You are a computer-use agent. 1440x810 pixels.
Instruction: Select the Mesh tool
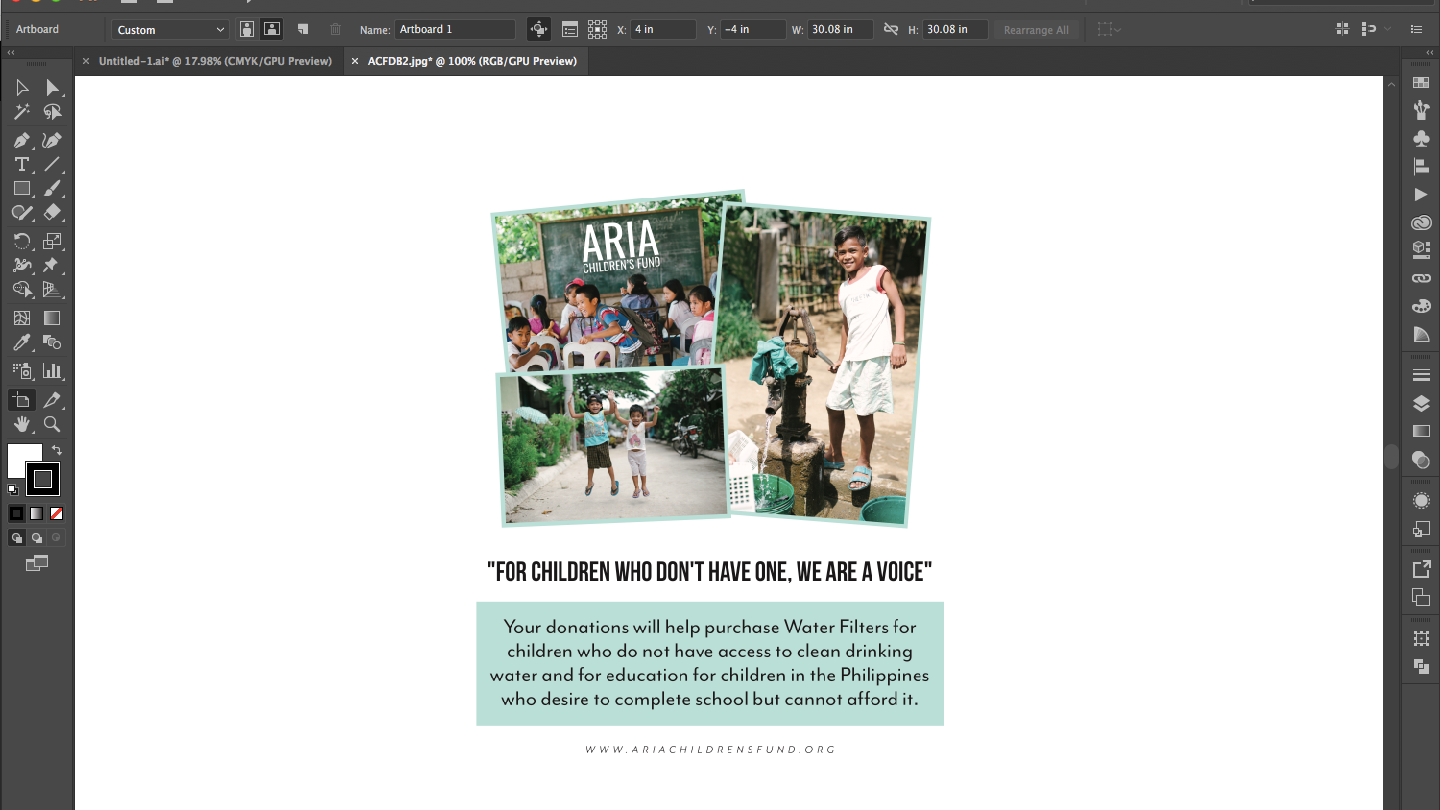22,318
